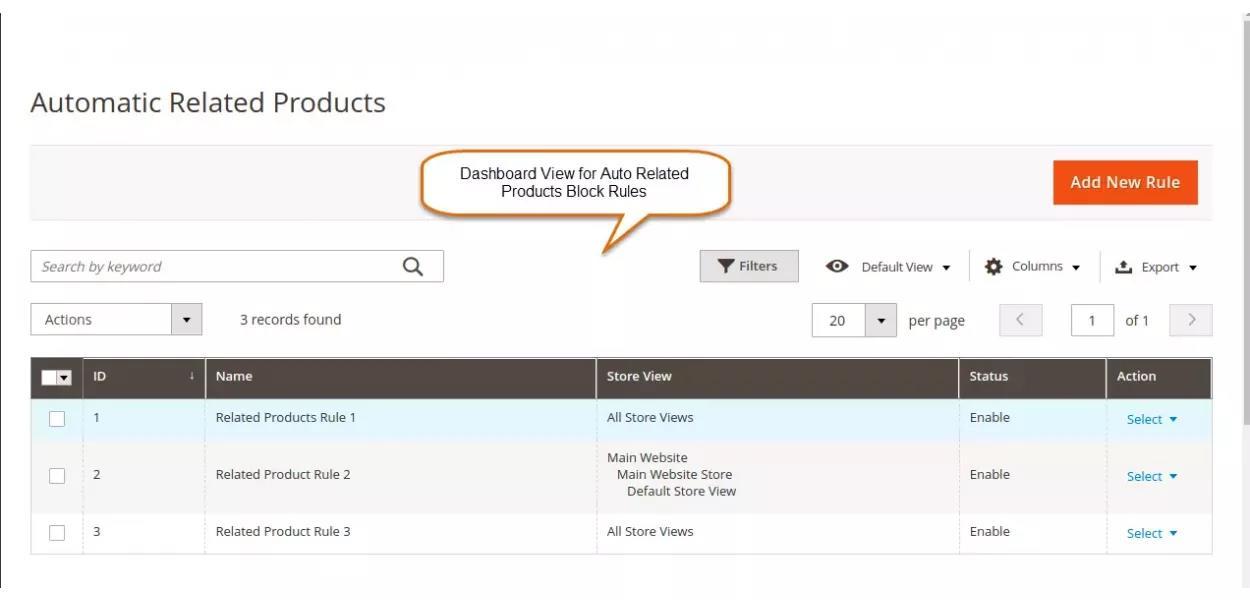Click the search magnifier icon
The height and width of the screenshot is (600, 1250).
412,266
